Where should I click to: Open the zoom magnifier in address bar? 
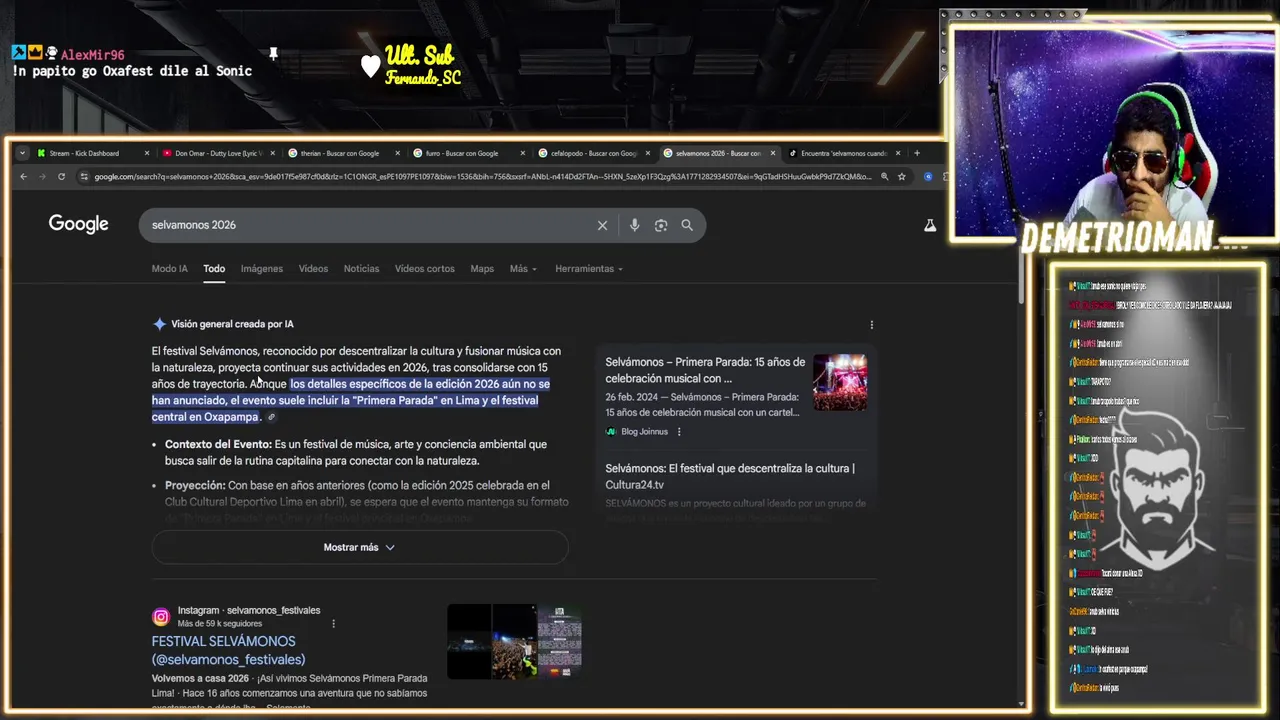click(x=884, y=177)
